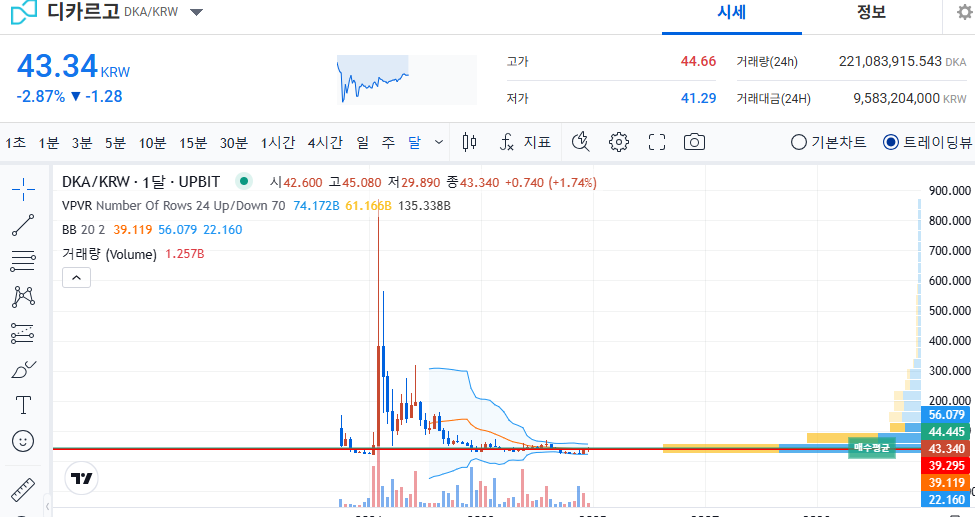Open candlestick chart type selector
This screenshot has width=975, height=517.
pos(469,142)
